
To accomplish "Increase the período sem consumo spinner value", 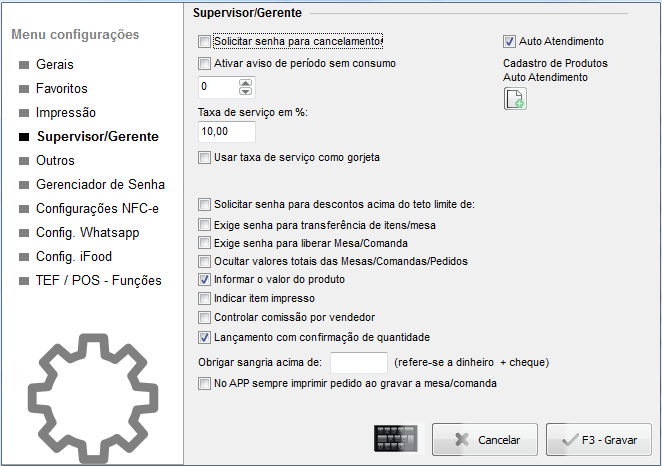I will coord(245,83).
